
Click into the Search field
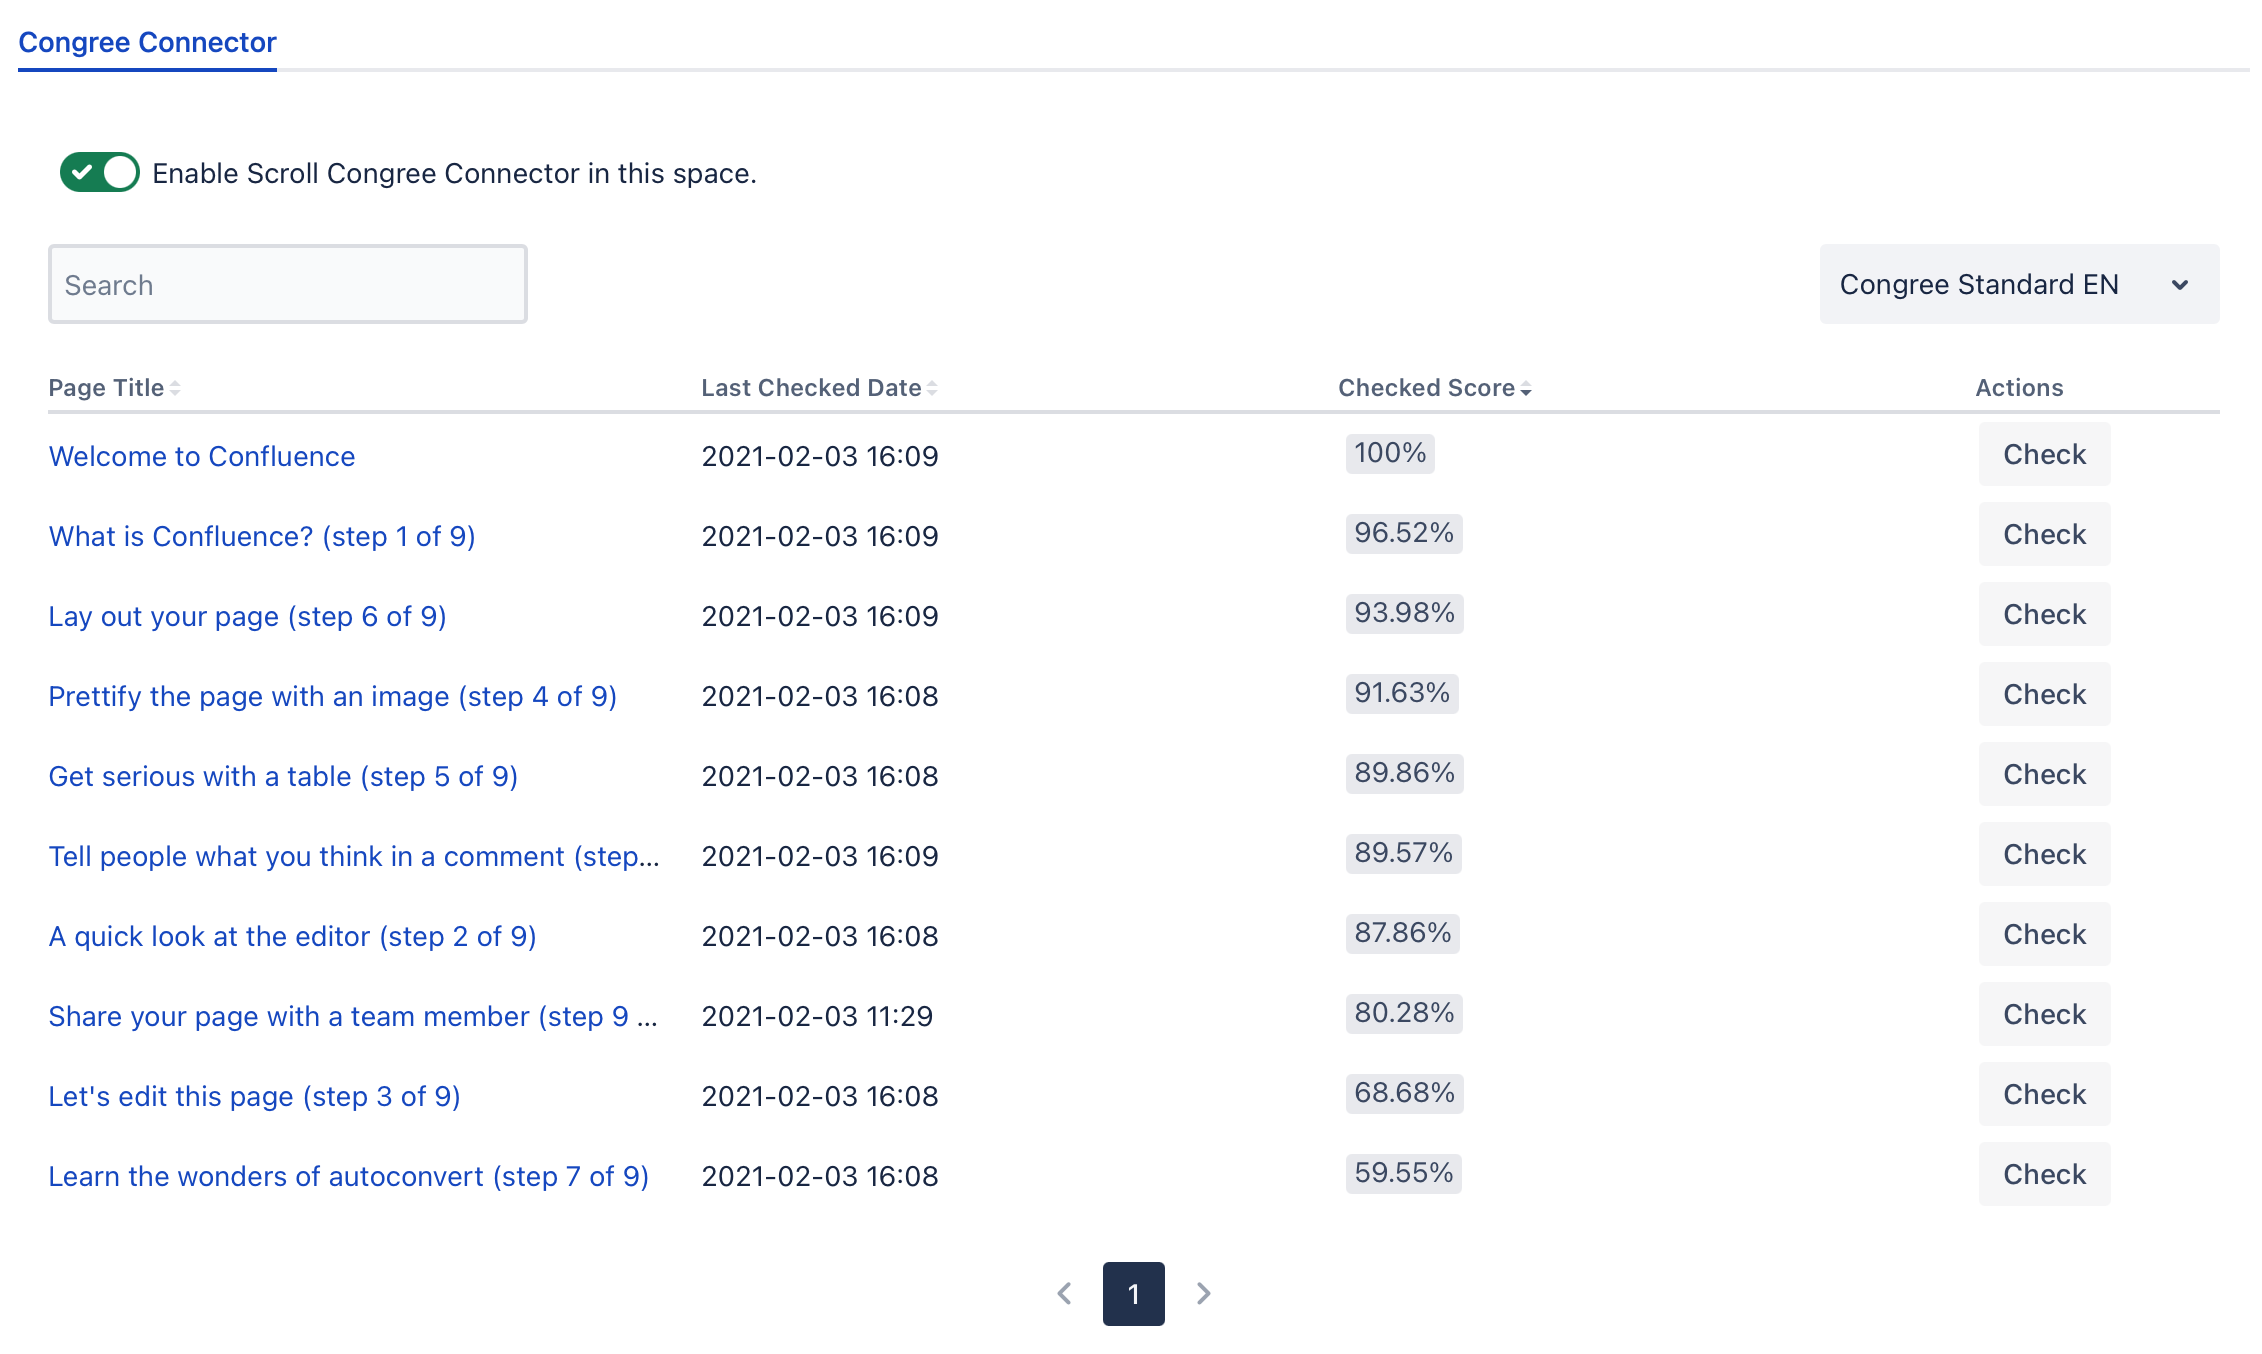[x=288, y=284]
